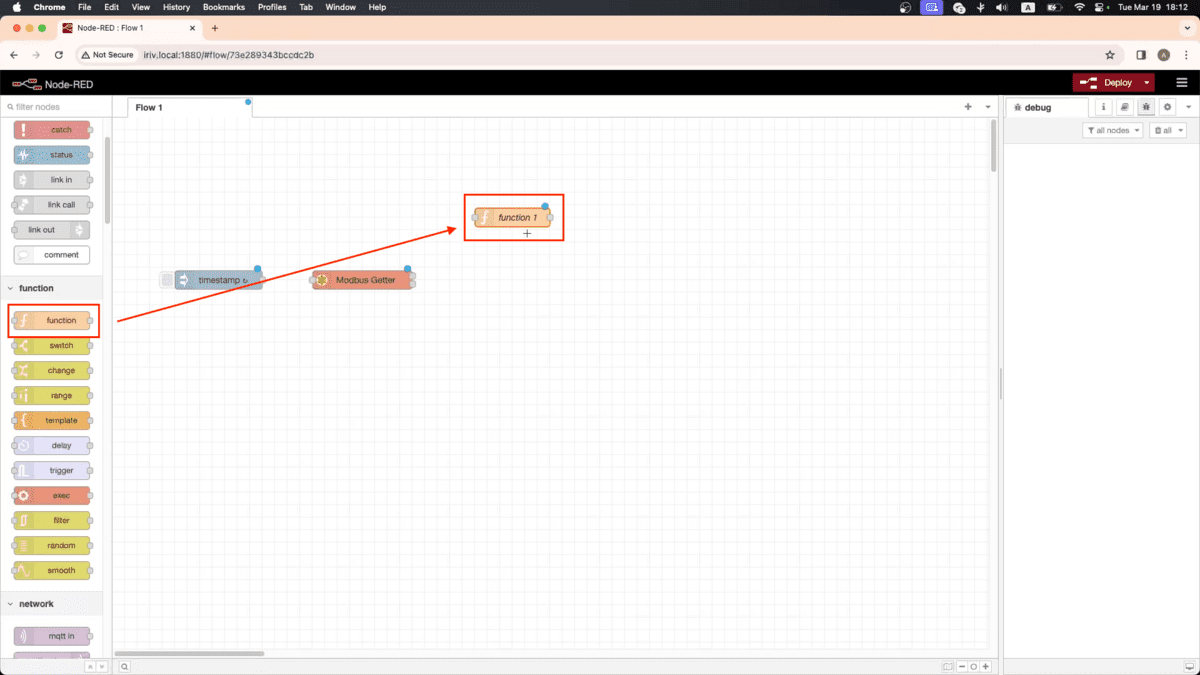1200x675 pixels.
Task: Open the configuration nodes gear tab
Action: 1167,107
